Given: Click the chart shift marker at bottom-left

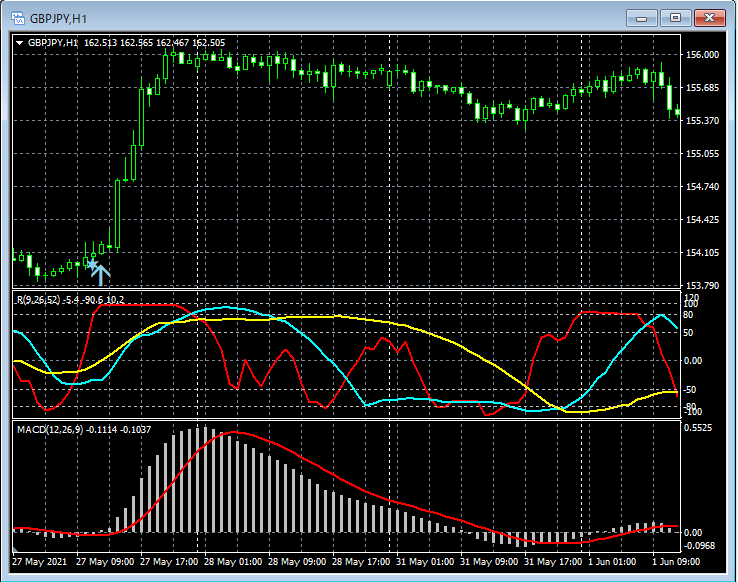Looking at the screenshot, I should (15, 550).
